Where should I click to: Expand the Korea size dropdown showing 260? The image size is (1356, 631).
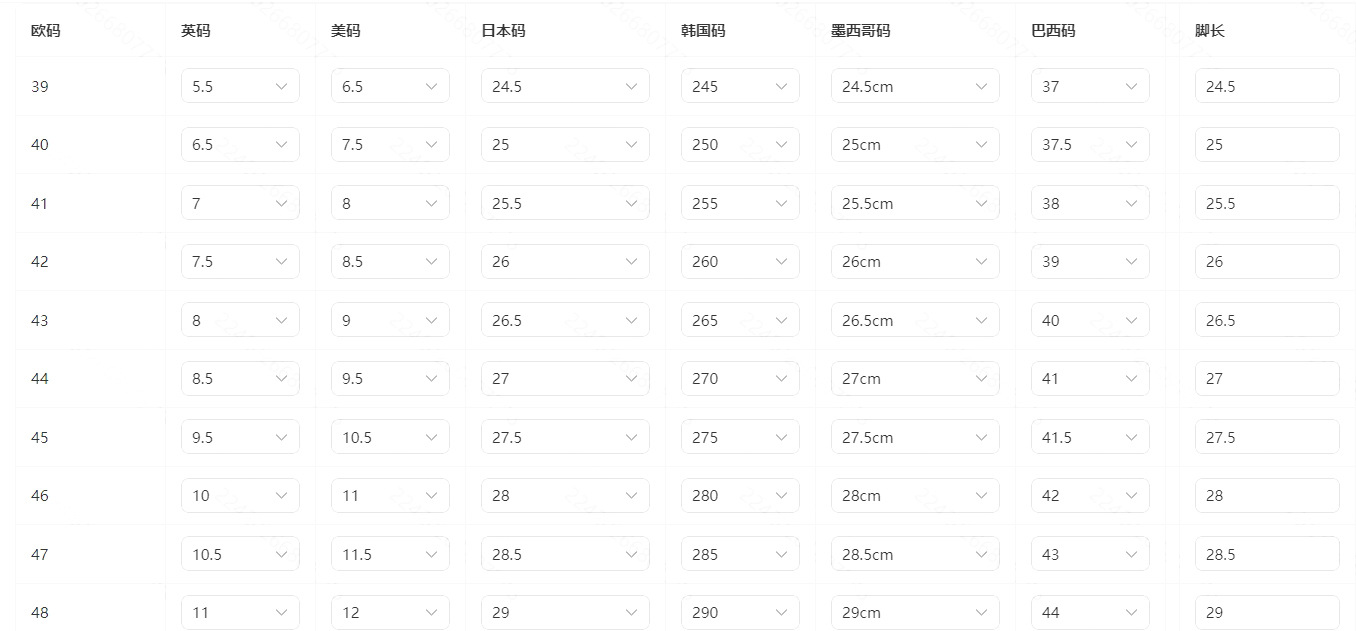pos(740,262)
